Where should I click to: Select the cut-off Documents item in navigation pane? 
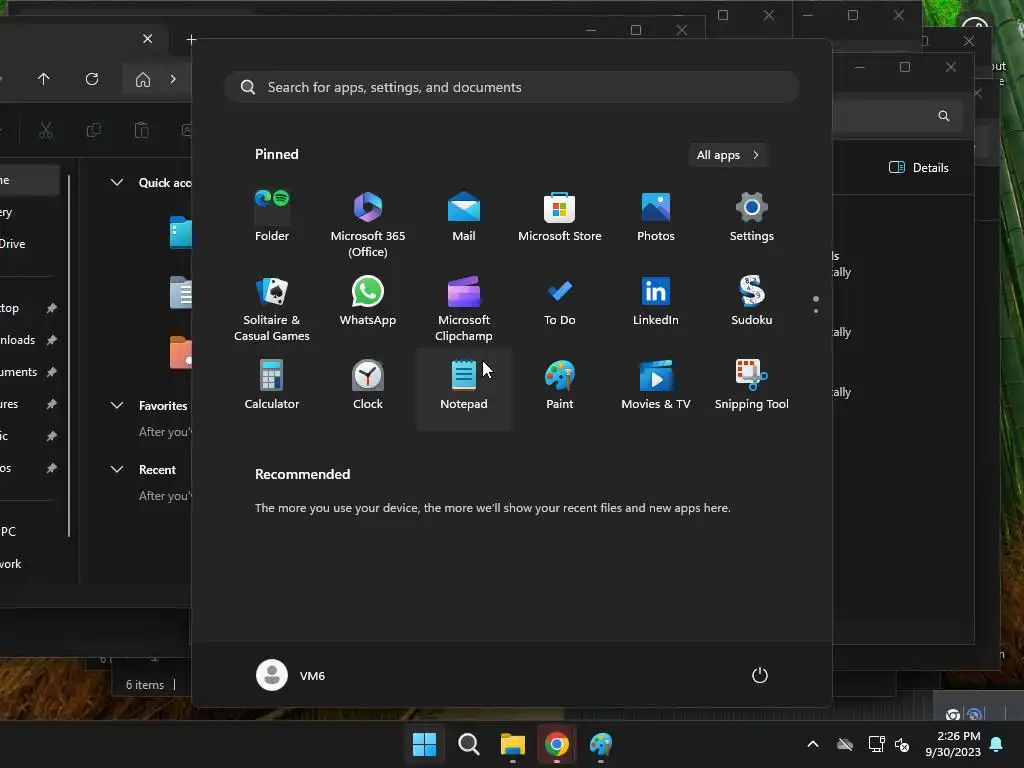pyautogui.click(x=18, y=372)
